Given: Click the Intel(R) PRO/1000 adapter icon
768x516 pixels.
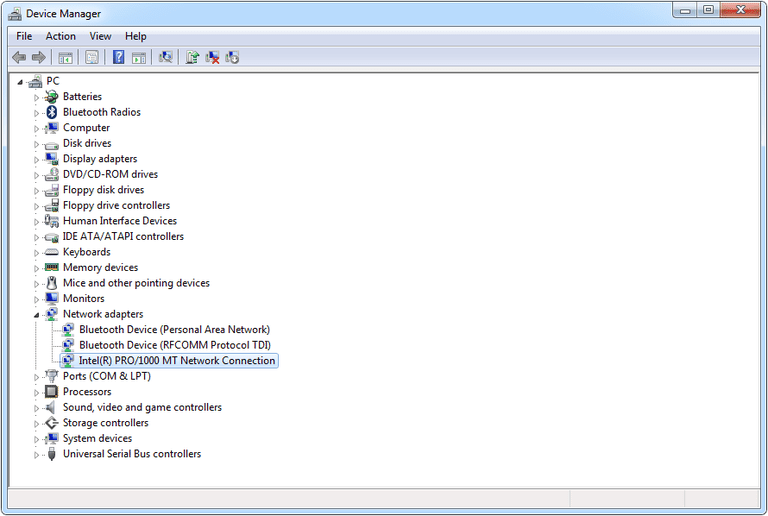Looking at the screenshot, I should click(x=68, y=361).
